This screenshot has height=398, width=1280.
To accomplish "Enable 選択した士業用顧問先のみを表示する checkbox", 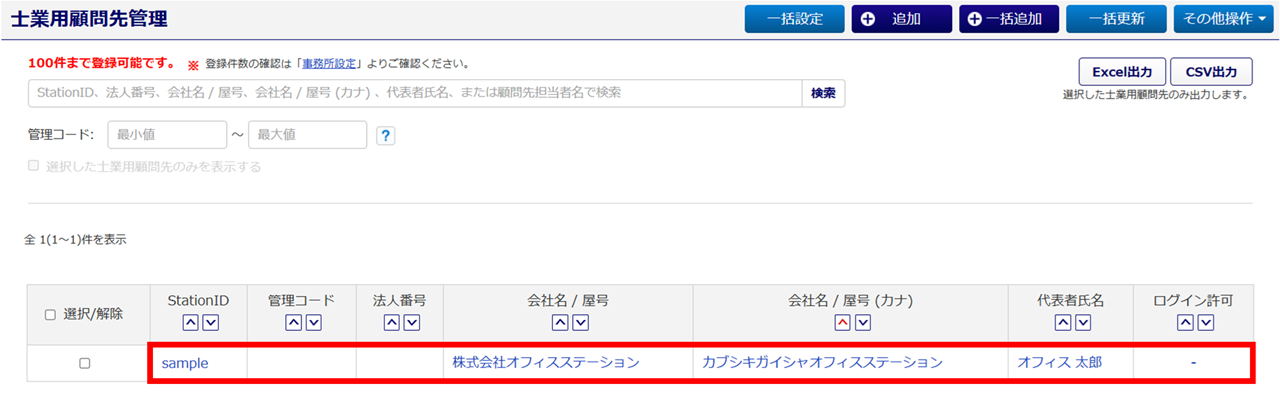I will (34, 167).
